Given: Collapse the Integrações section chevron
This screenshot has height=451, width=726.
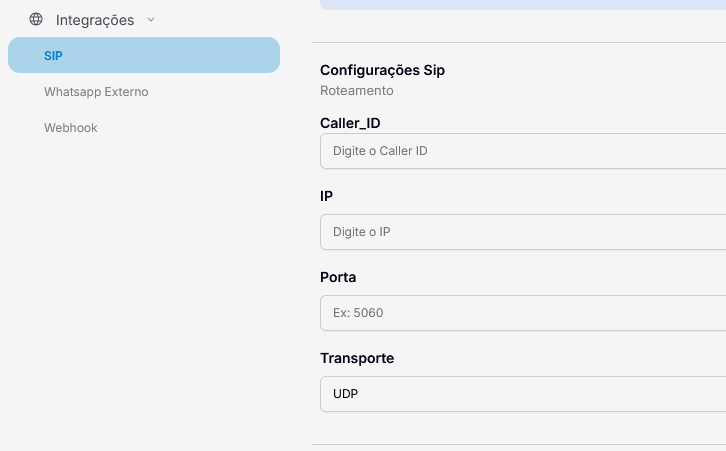Looking at the screenshot, I should click(x=151, y=19).
